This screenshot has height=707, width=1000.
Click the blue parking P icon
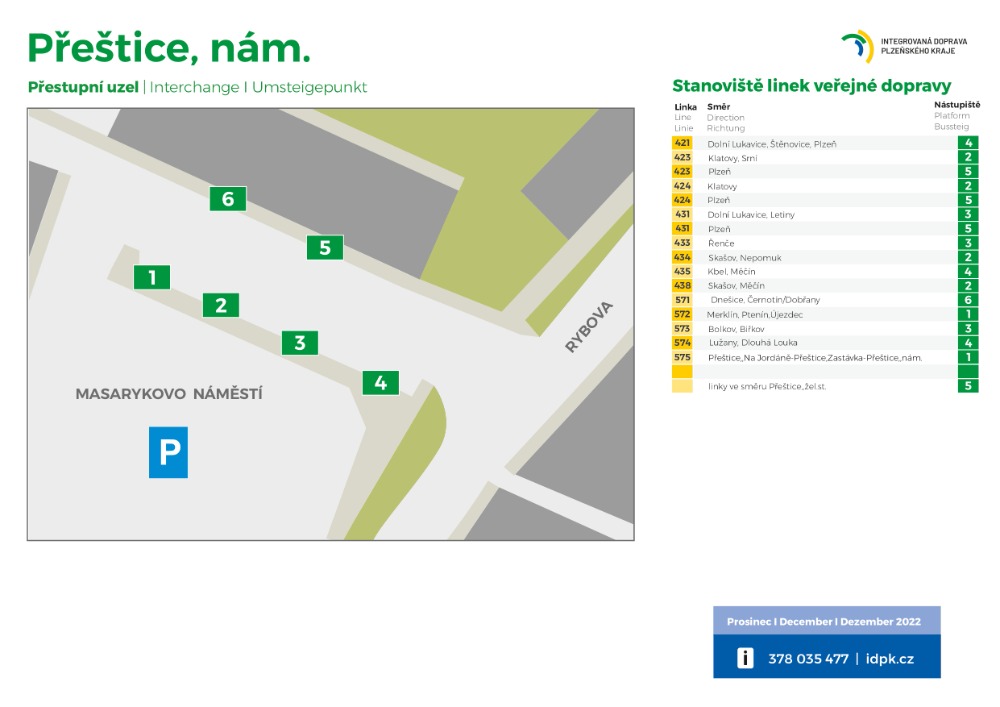tap(169, 452)
